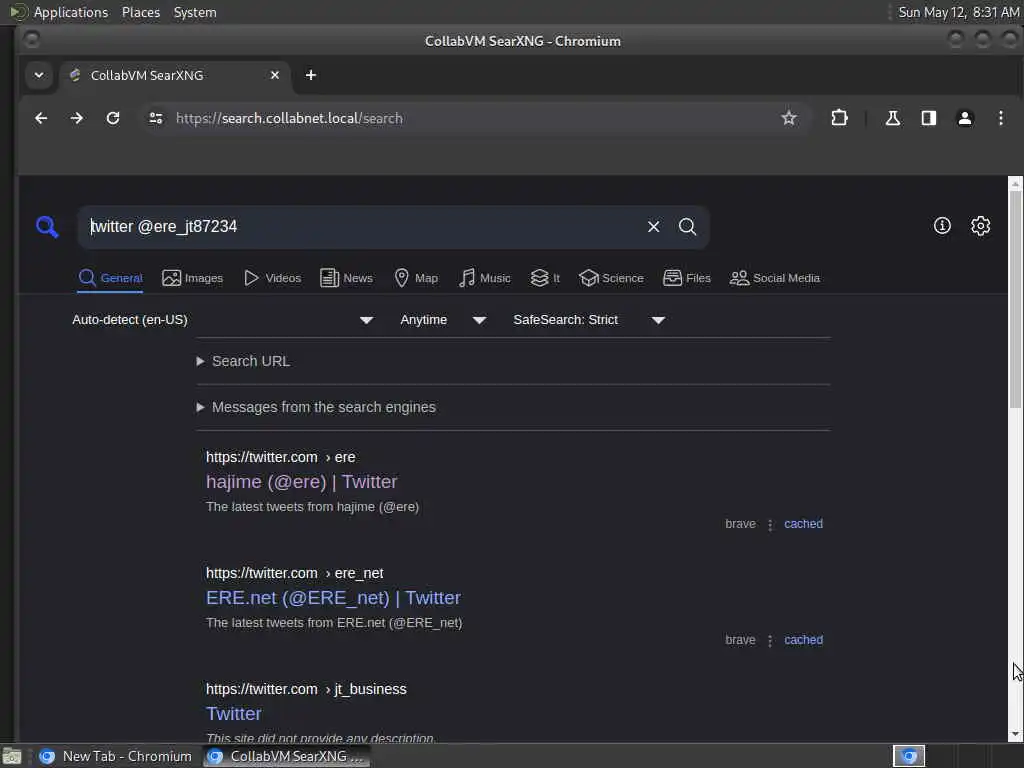
Task: Click hajime result URL https://twitter.com › ere
Action: (x=281, y=457)
